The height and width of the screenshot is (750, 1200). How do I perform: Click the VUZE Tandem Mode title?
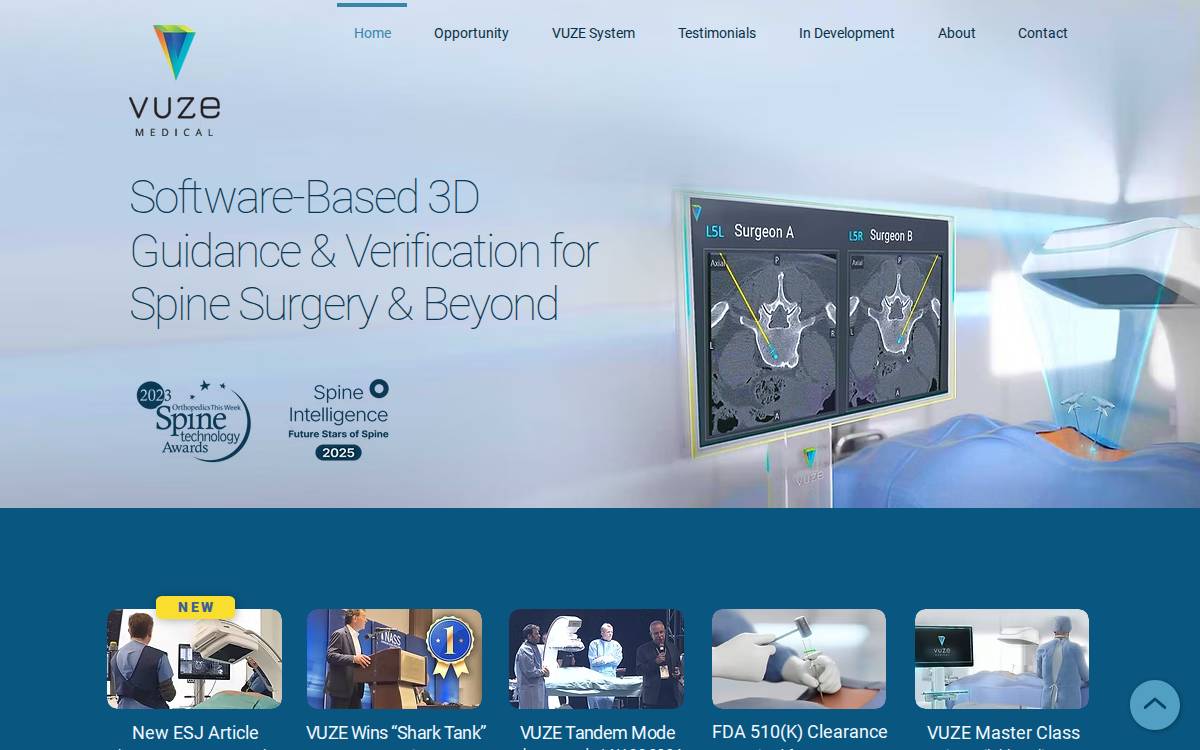pos(598,733)
